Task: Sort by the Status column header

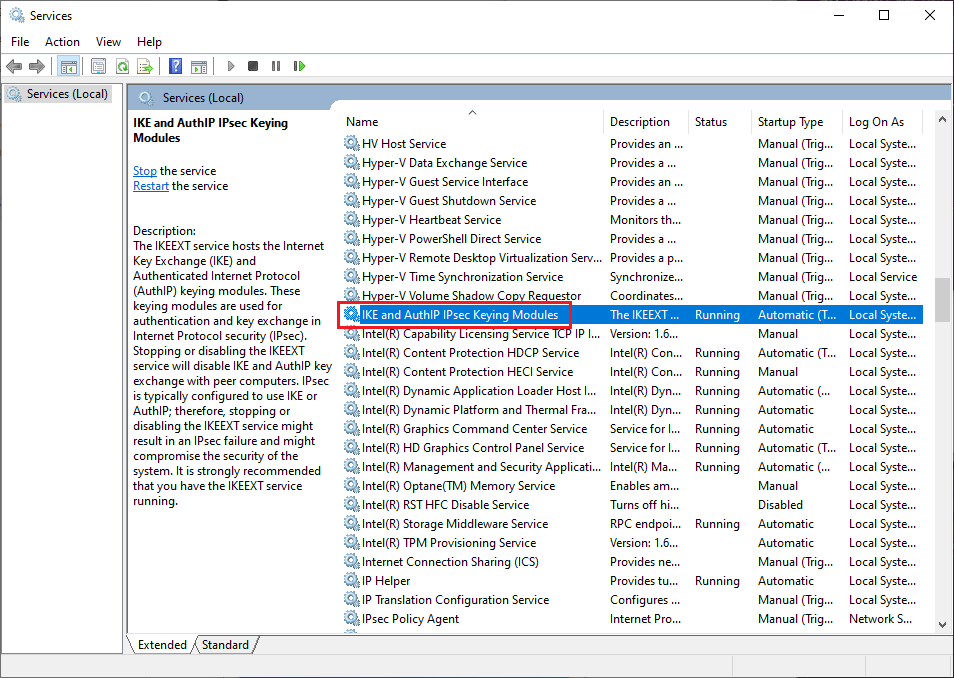Action: (x=711, y=122)
